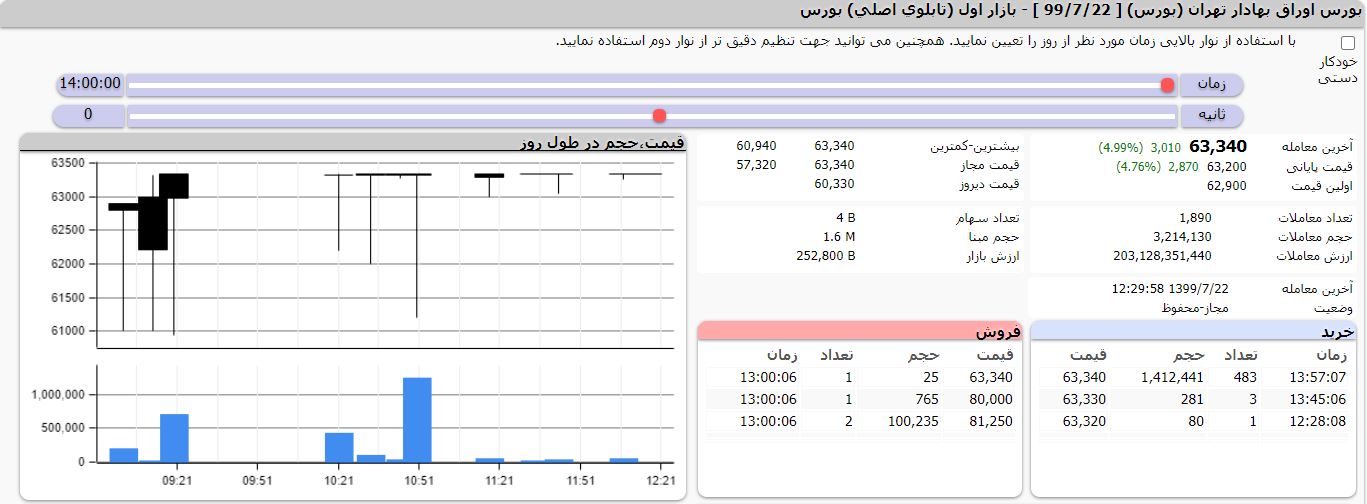
Task: Click the last trade price 63,340 in bold
Action: click(x=1218, y=147)
